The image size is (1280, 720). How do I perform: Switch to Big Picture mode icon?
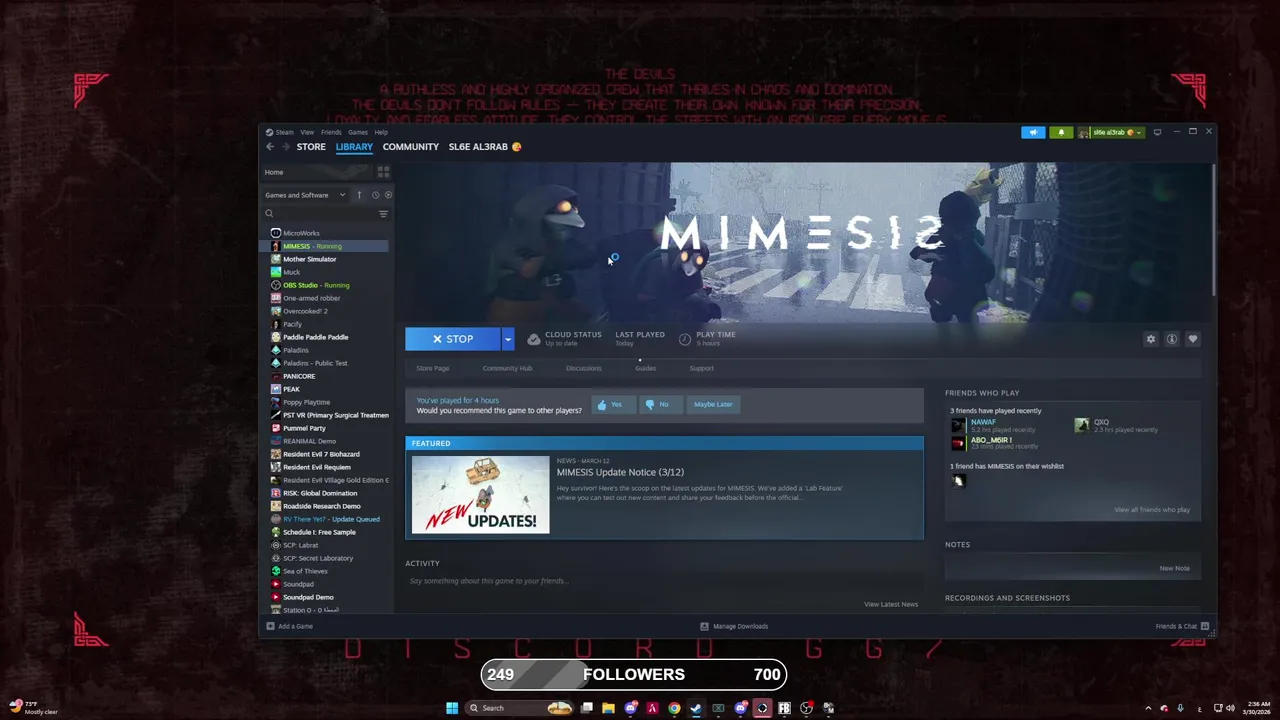[x=1158, y=132]
